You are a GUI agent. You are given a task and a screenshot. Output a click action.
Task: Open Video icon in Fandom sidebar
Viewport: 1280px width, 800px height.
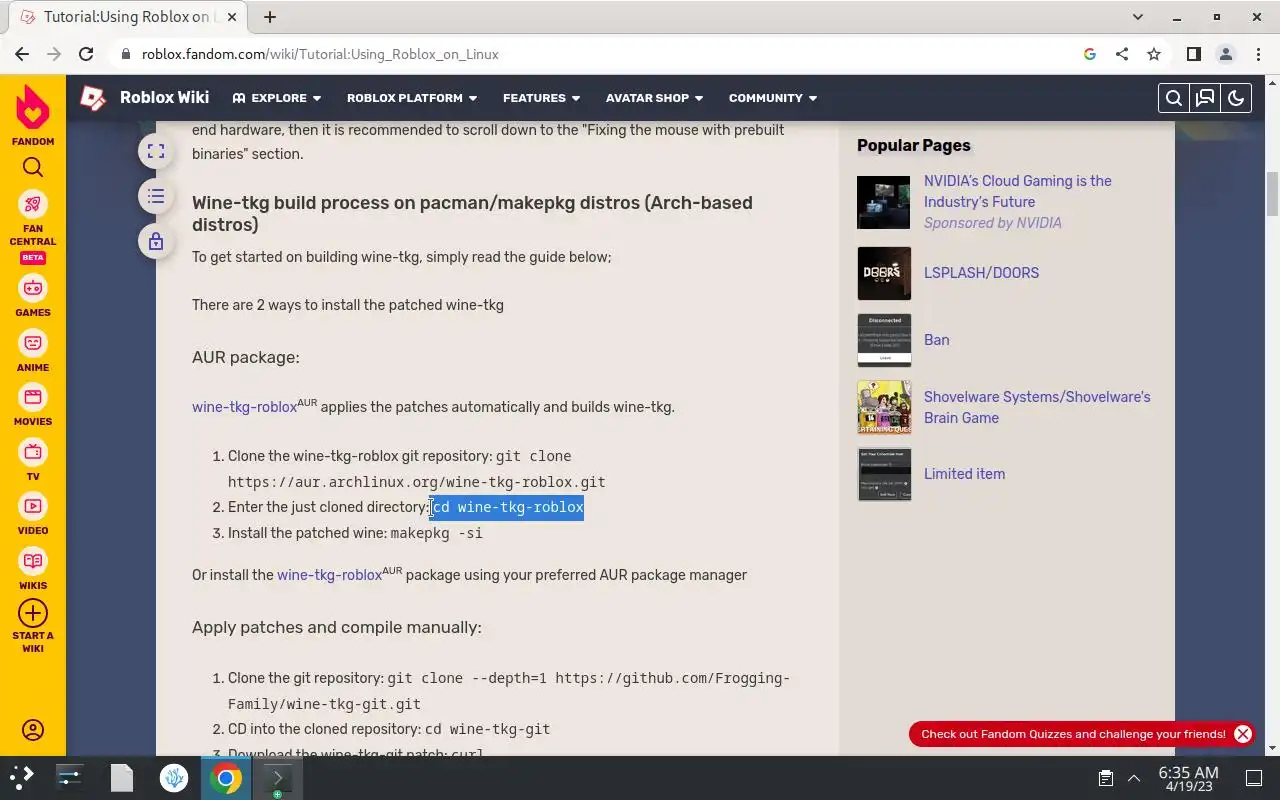pyautogui.click(x=33, y=506)
